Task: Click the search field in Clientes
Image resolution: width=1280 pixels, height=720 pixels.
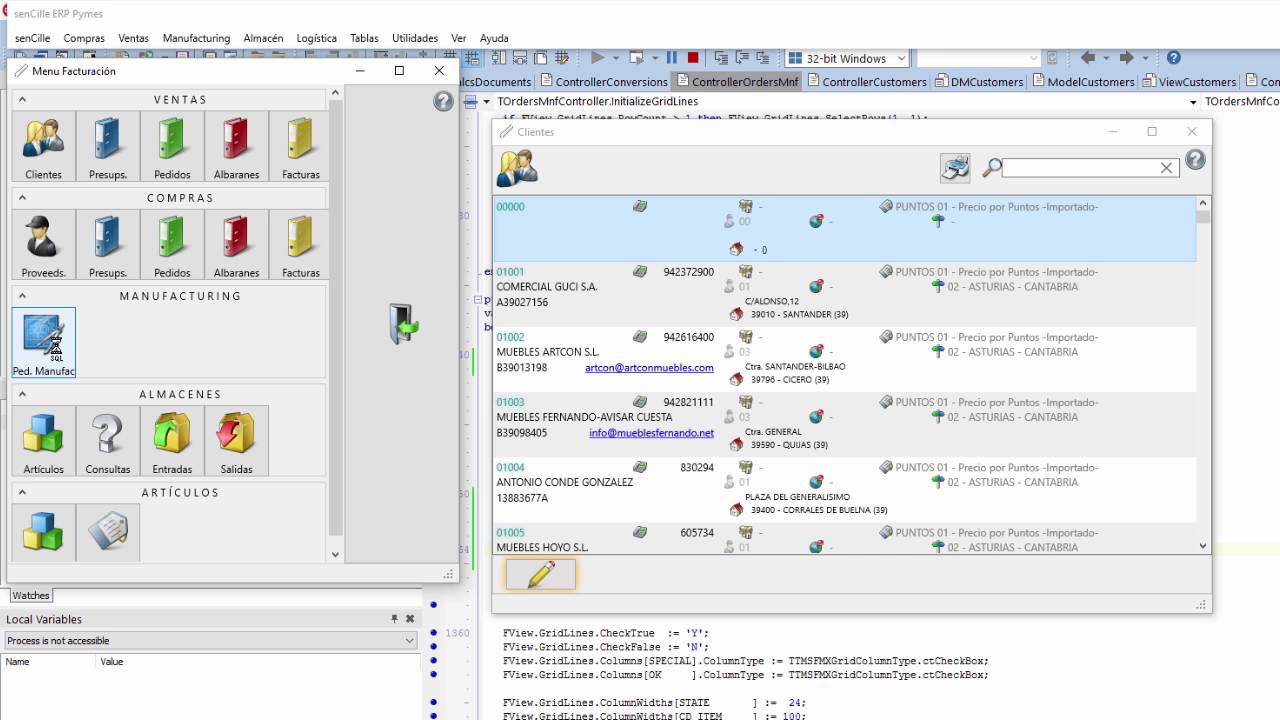Action: [x=1080, y=168]
